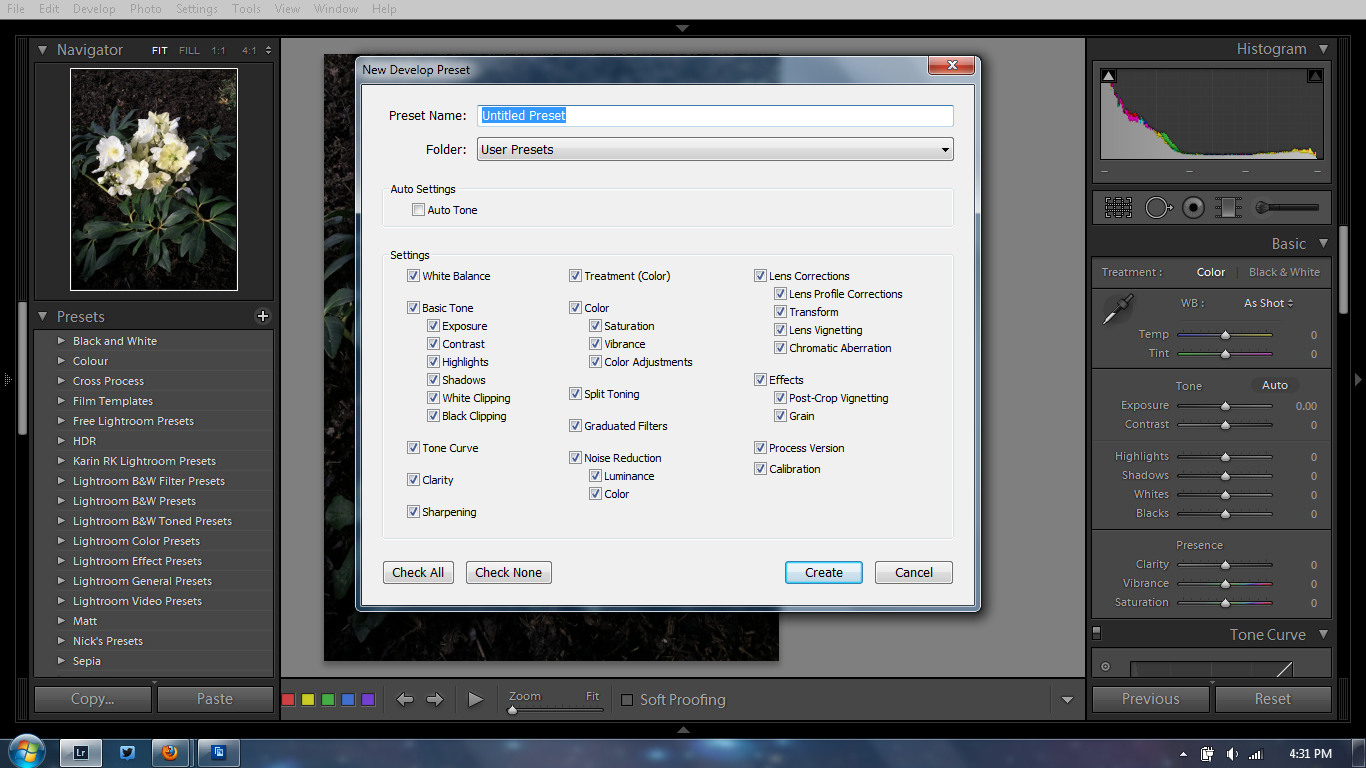Viewport: 1366px width, 768px height.
Task: Open toolbar content dropdown arrow
Action: coord(1067,700)
